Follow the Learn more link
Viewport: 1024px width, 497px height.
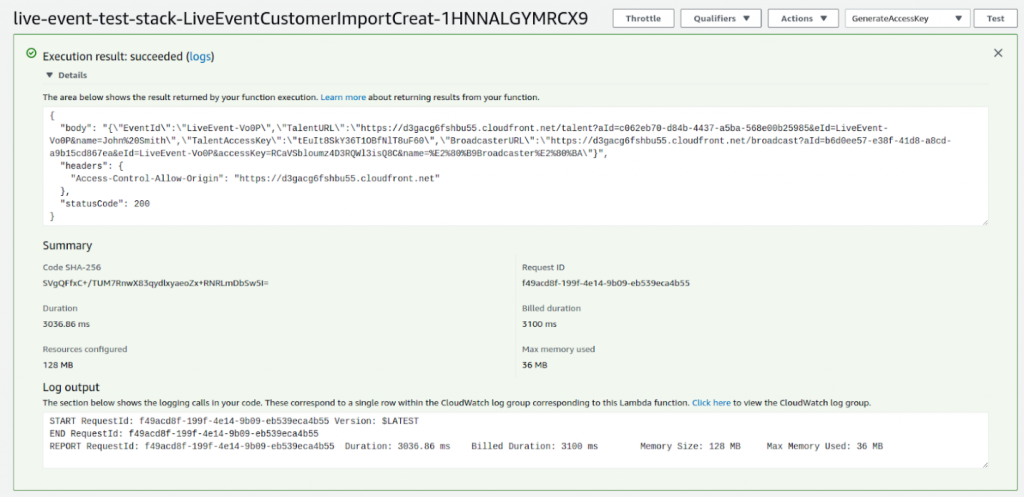tap(343, 97)
